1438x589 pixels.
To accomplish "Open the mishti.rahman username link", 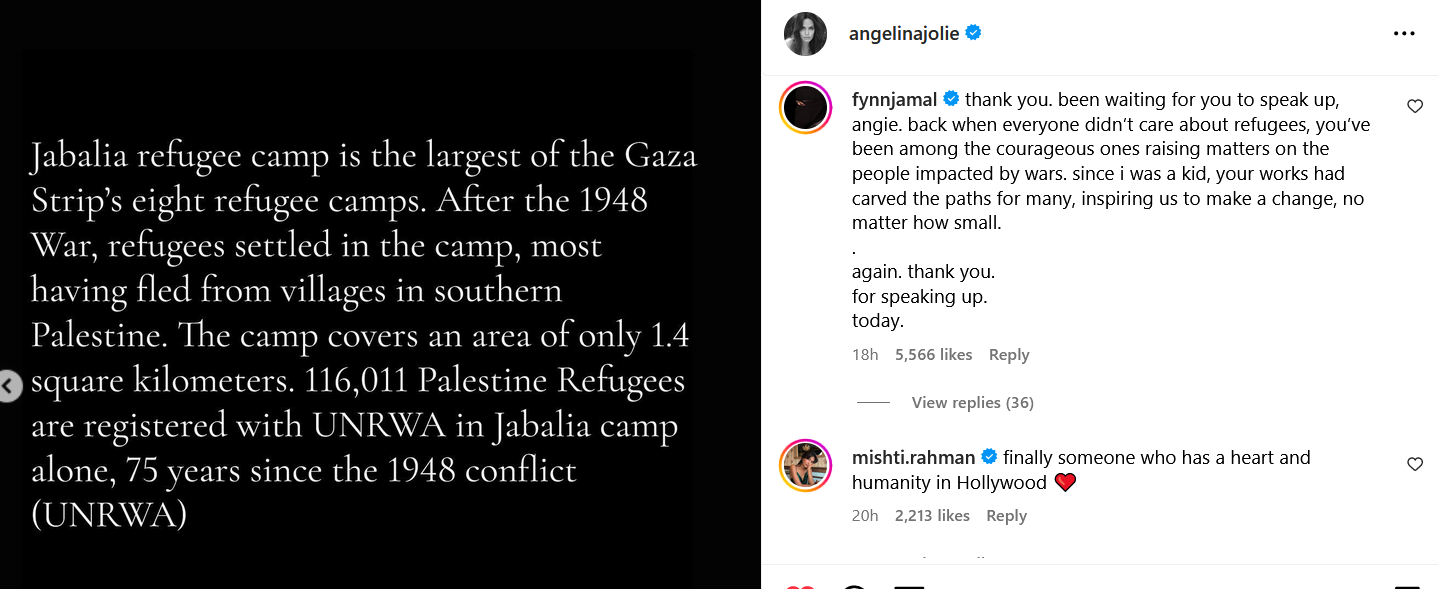I will (913, 458).
